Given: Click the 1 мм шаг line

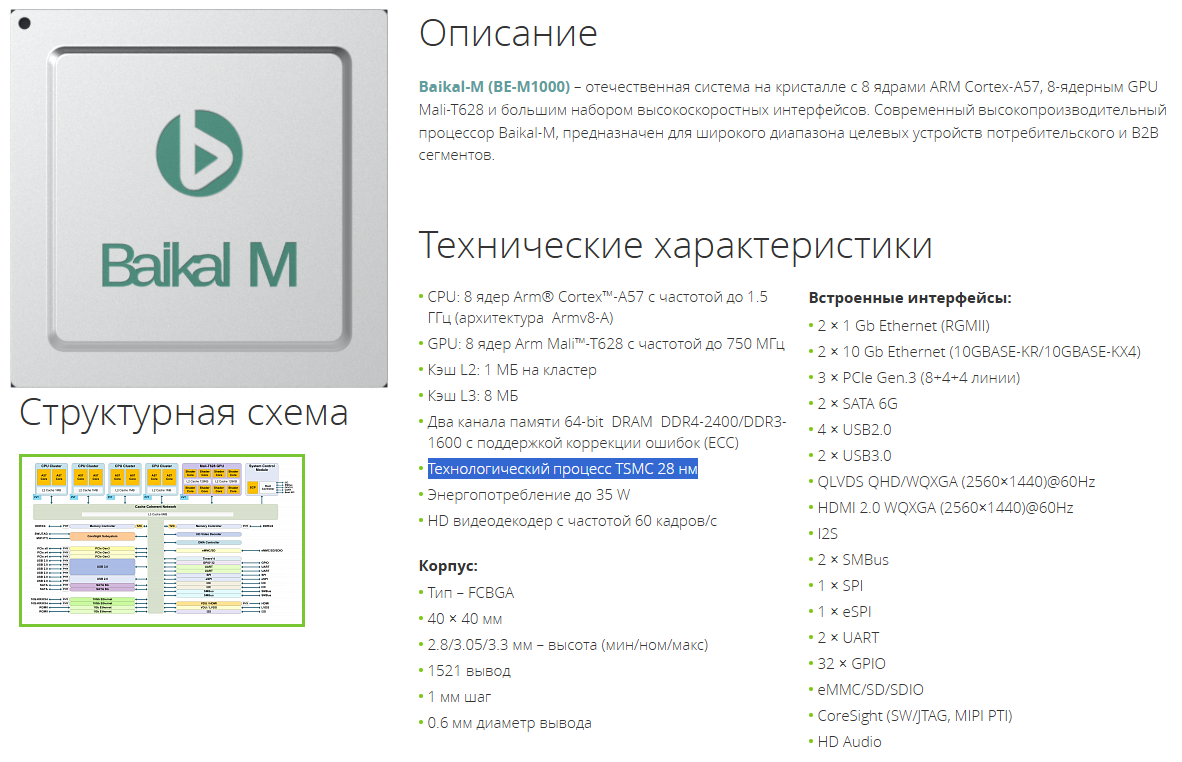Looking at the screenshot, I should 459,697.
